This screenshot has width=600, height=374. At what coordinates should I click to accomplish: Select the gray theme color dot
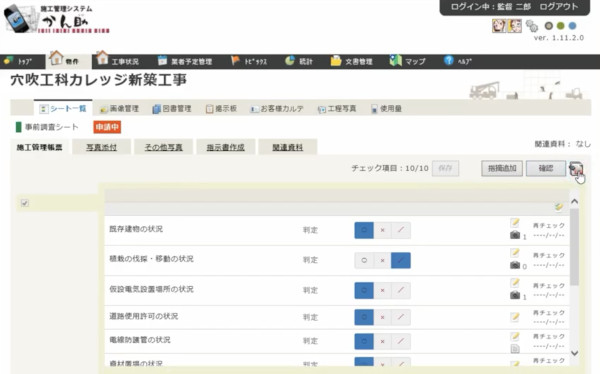click(549, 26)
